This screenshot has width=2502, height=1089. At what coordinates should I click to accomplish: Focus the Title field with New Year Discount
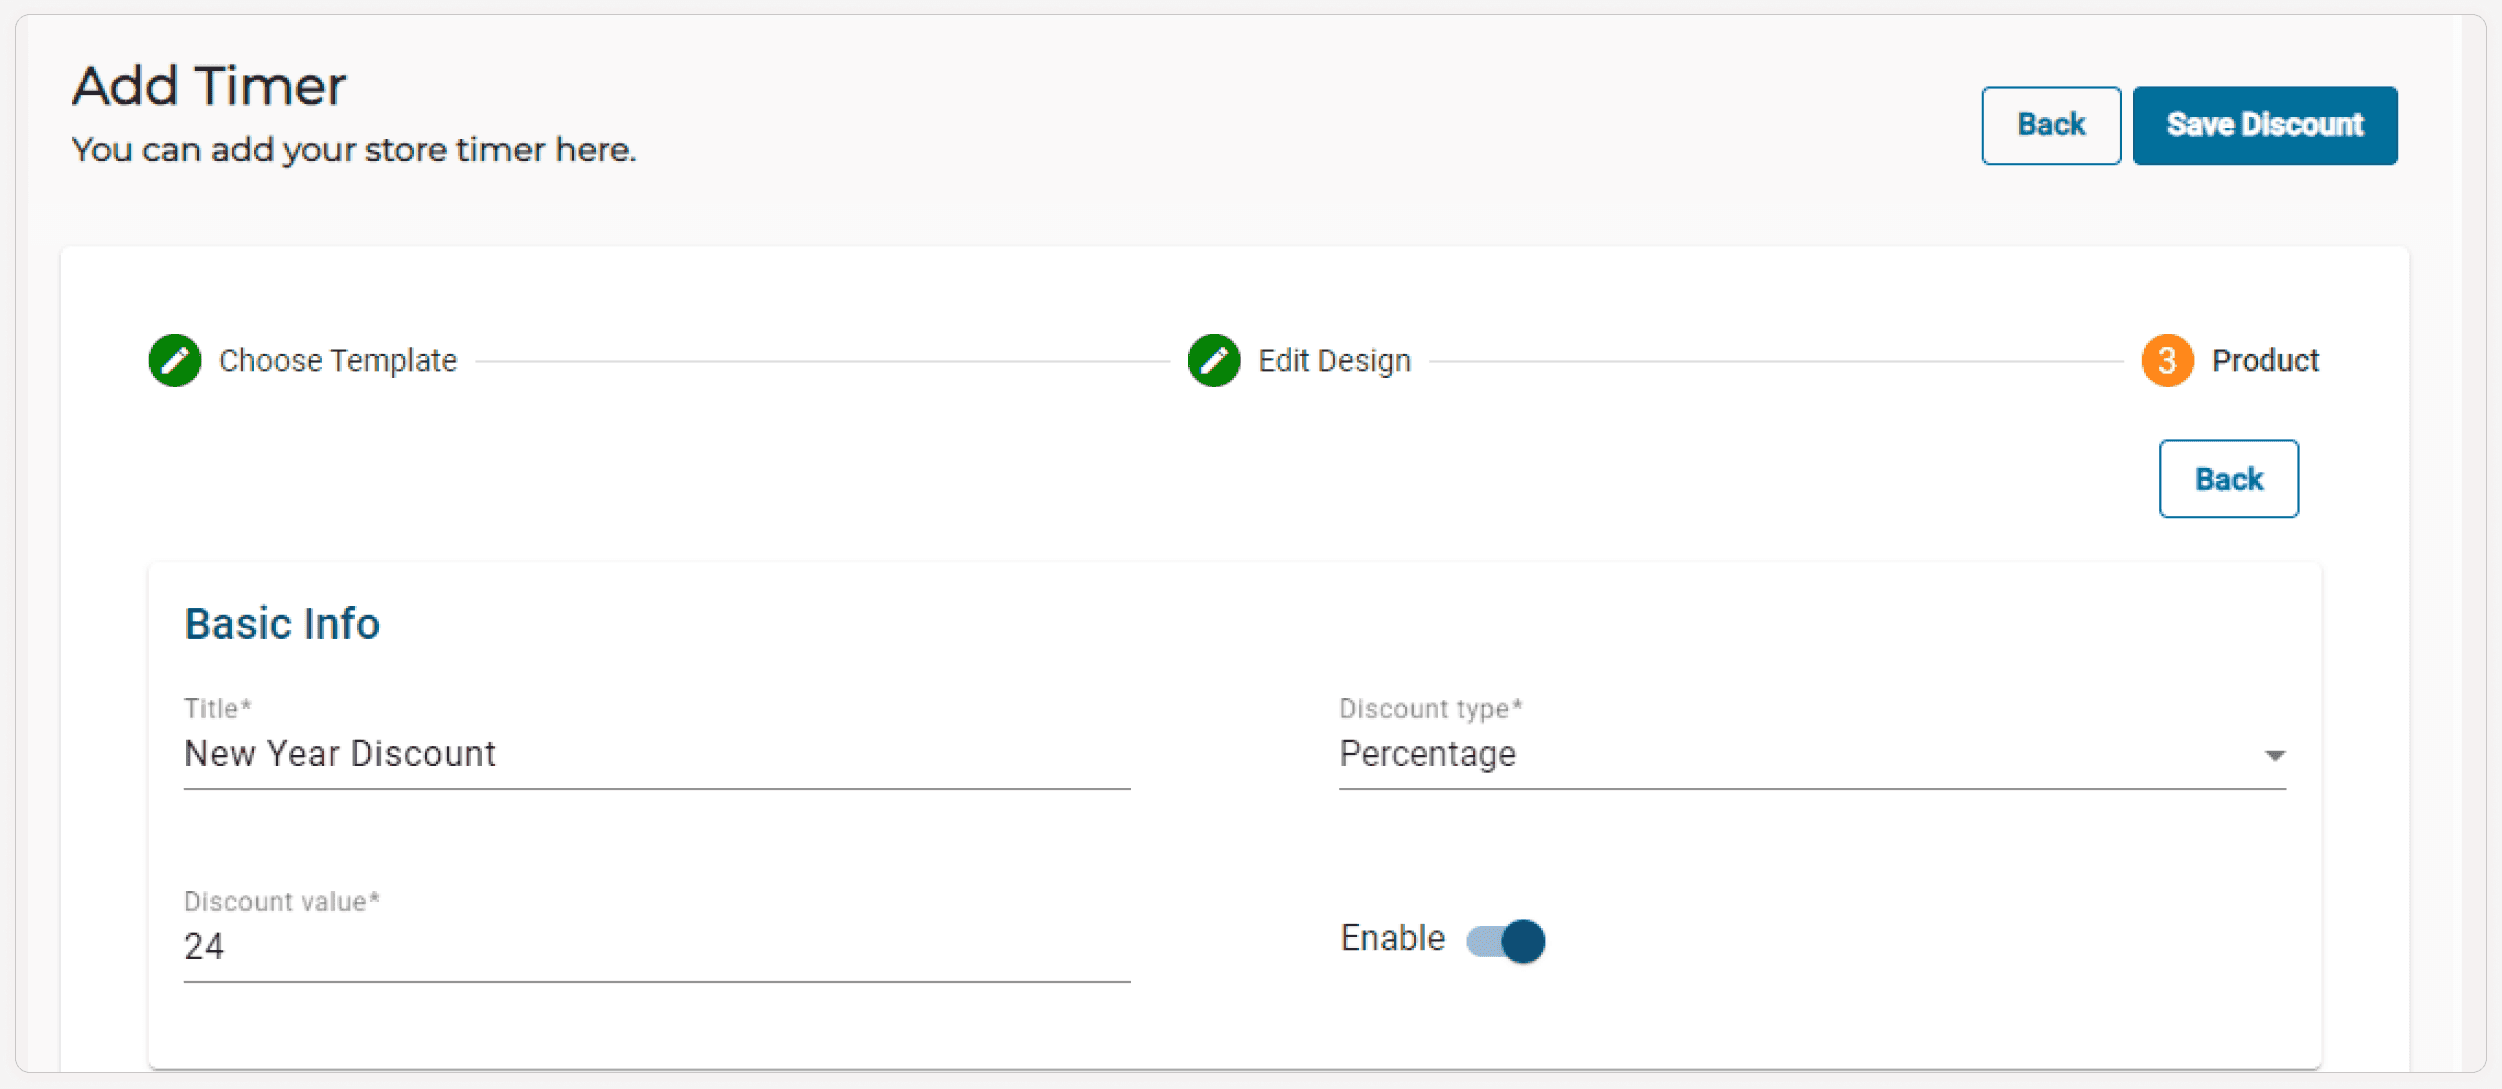[x=656, y=754]
